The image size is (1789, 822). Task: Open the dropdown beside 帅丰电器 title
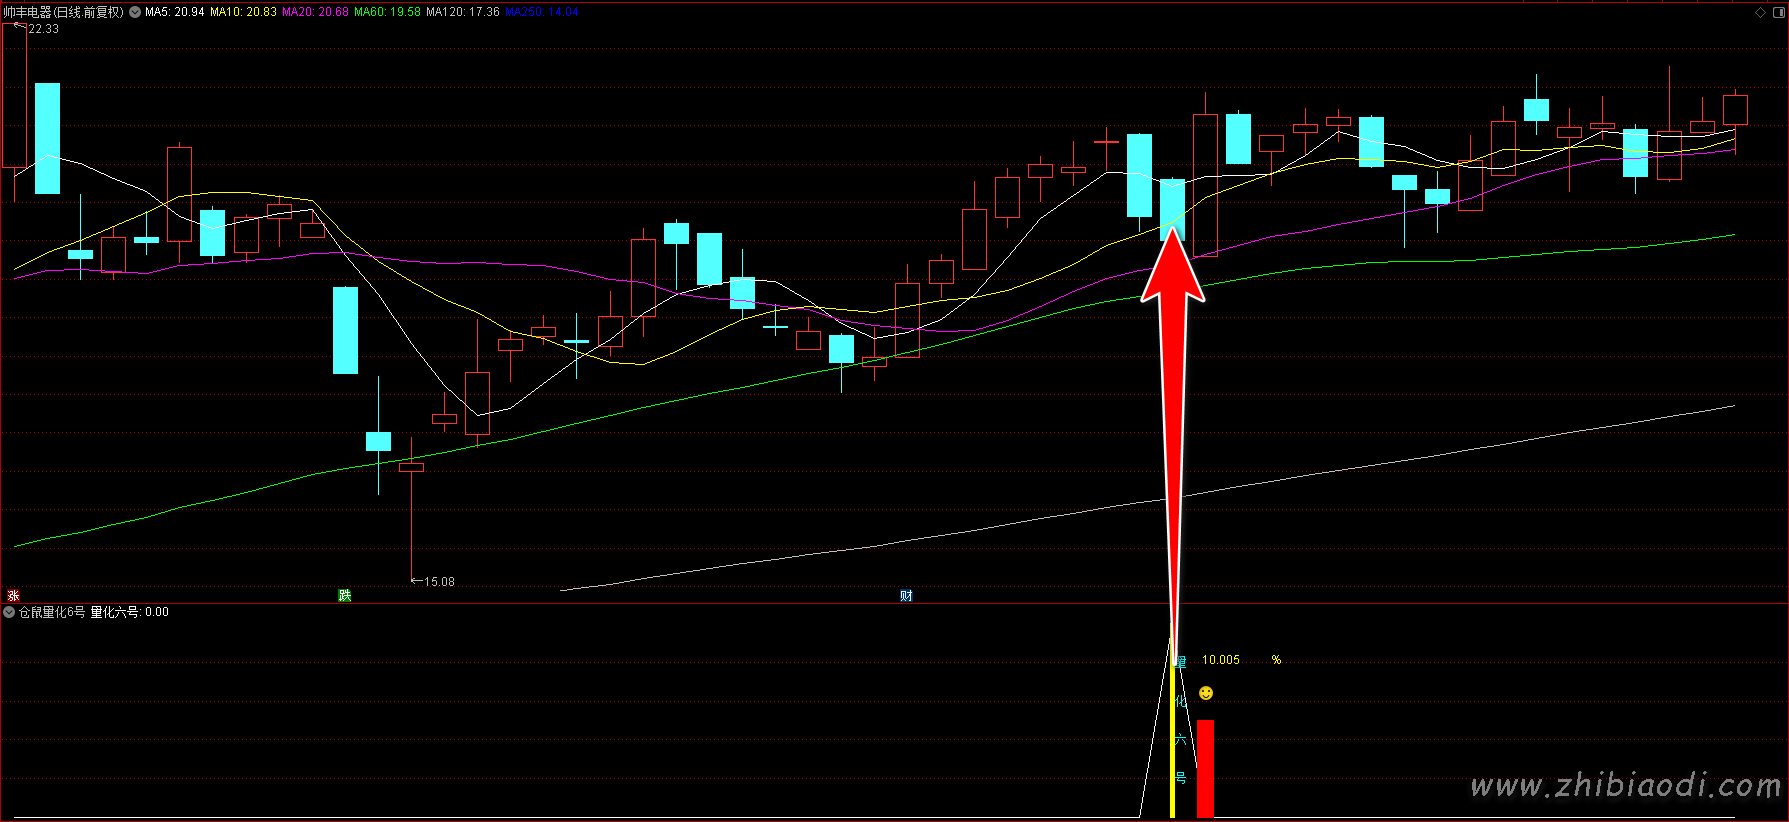135,12
